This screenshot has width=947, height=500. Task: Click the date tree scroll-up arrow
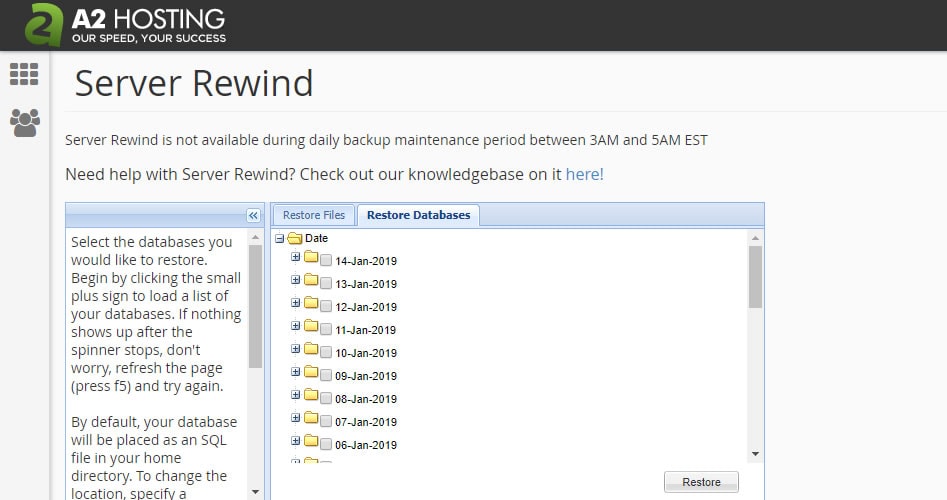[x=755, y=238]
